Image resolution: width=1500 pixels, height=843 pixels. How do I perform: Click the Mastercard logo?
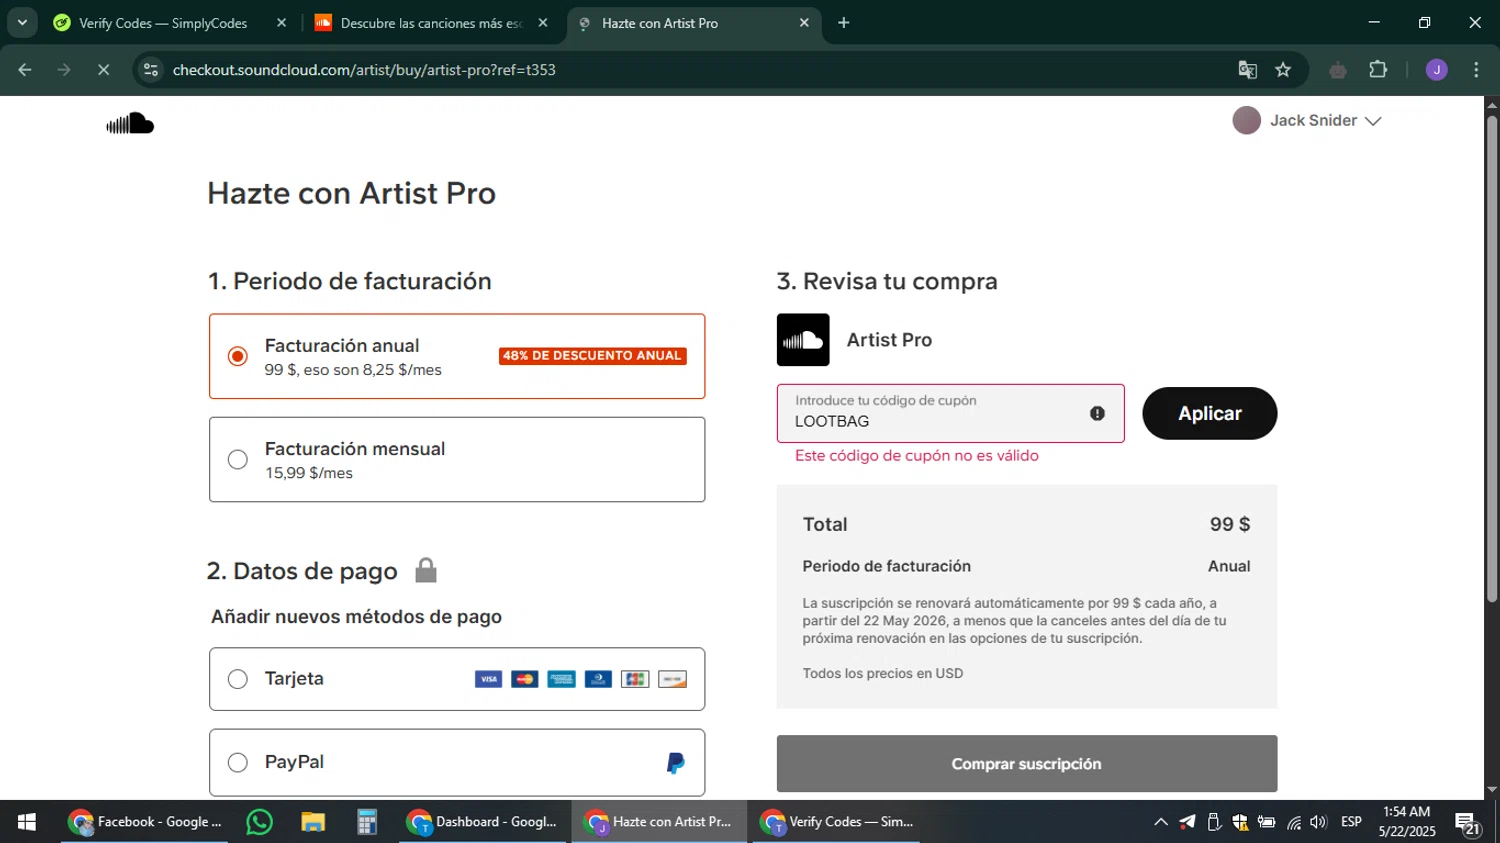click(524, 679)
